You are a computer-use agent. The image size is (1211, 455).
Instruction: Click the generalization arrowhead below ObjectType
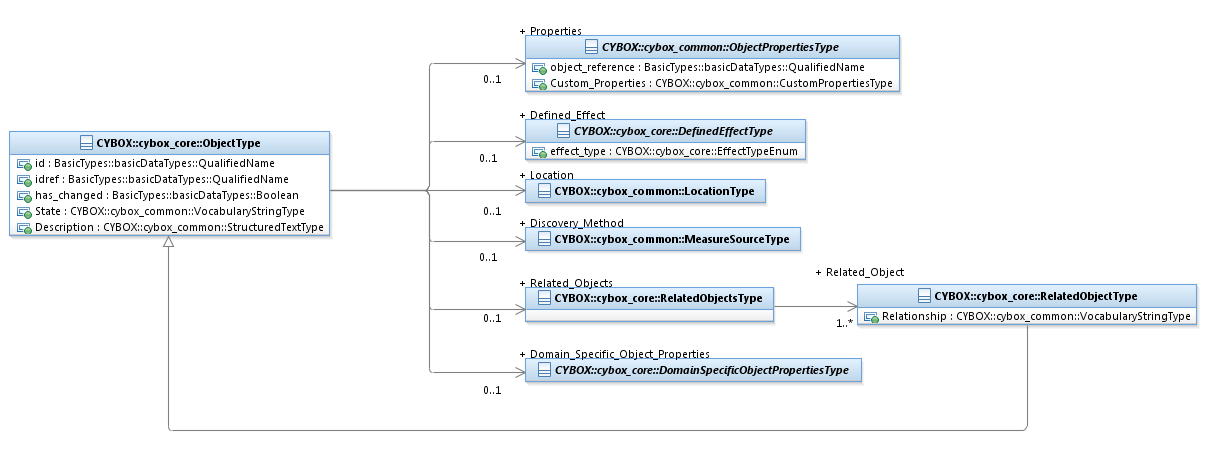click(x=169, y=245)
